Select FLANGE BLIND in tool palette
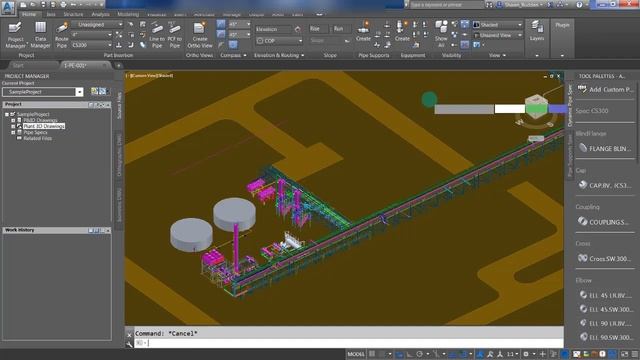The width and height of the screenshot is (640, 360). (x=605, y=149)
